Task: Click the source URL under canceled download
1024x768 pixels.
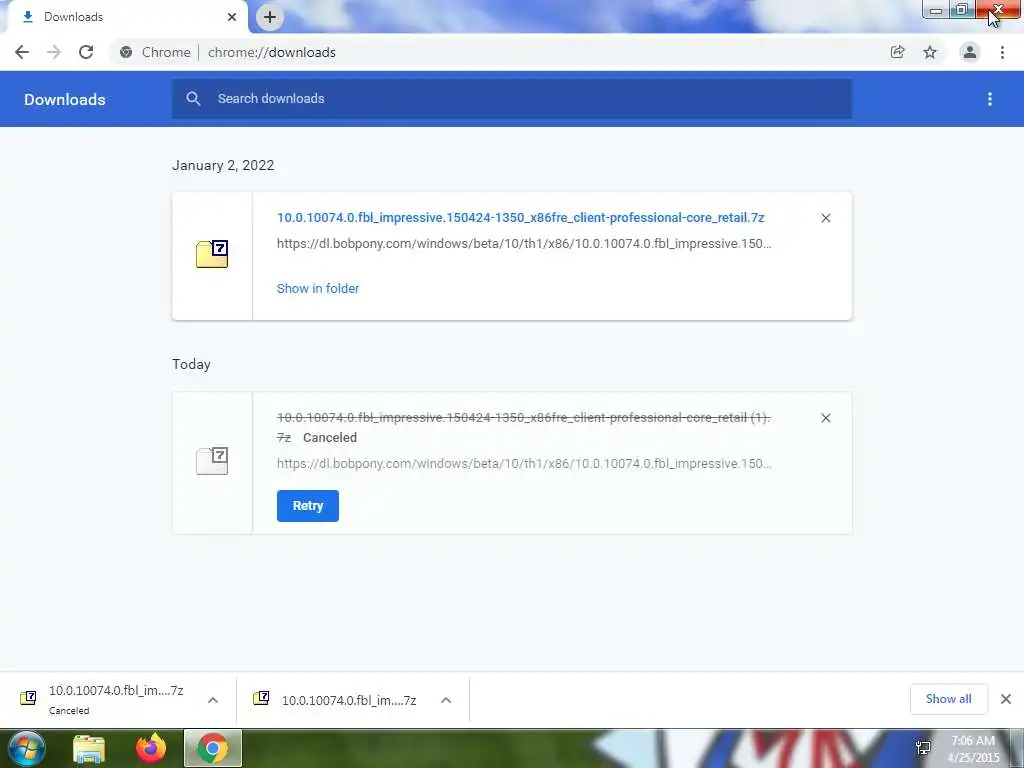Action: click(524, 464)
